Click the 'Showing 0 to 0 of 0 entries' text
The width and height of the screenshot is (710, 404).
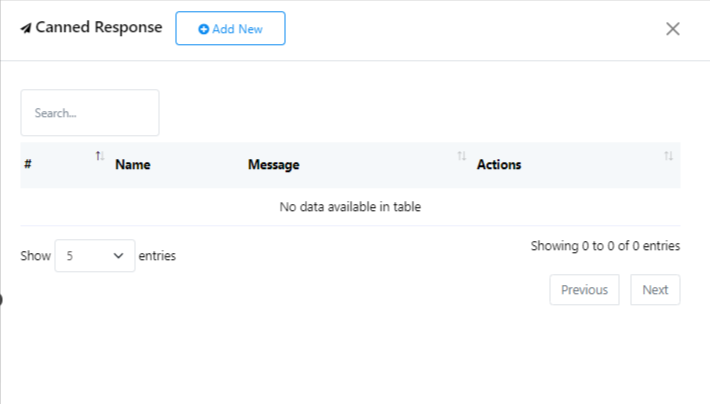[x=605, y=245]
